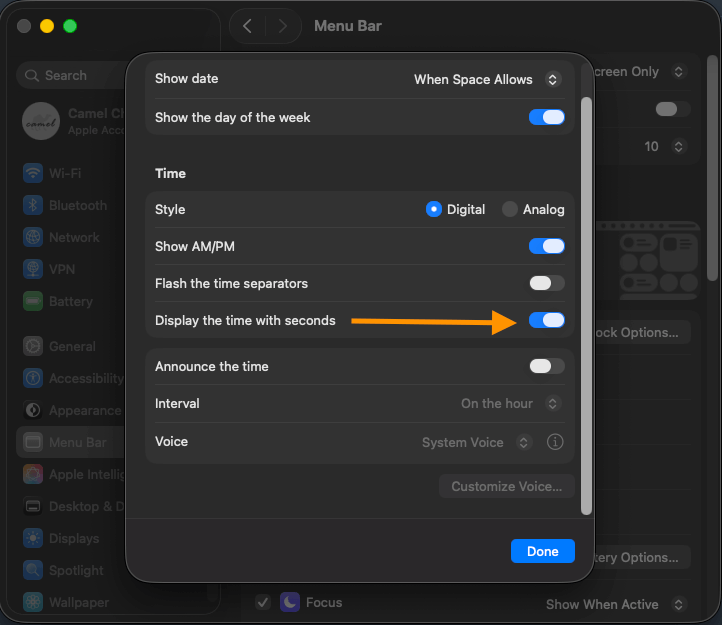Open General settings gear icon

33,346
